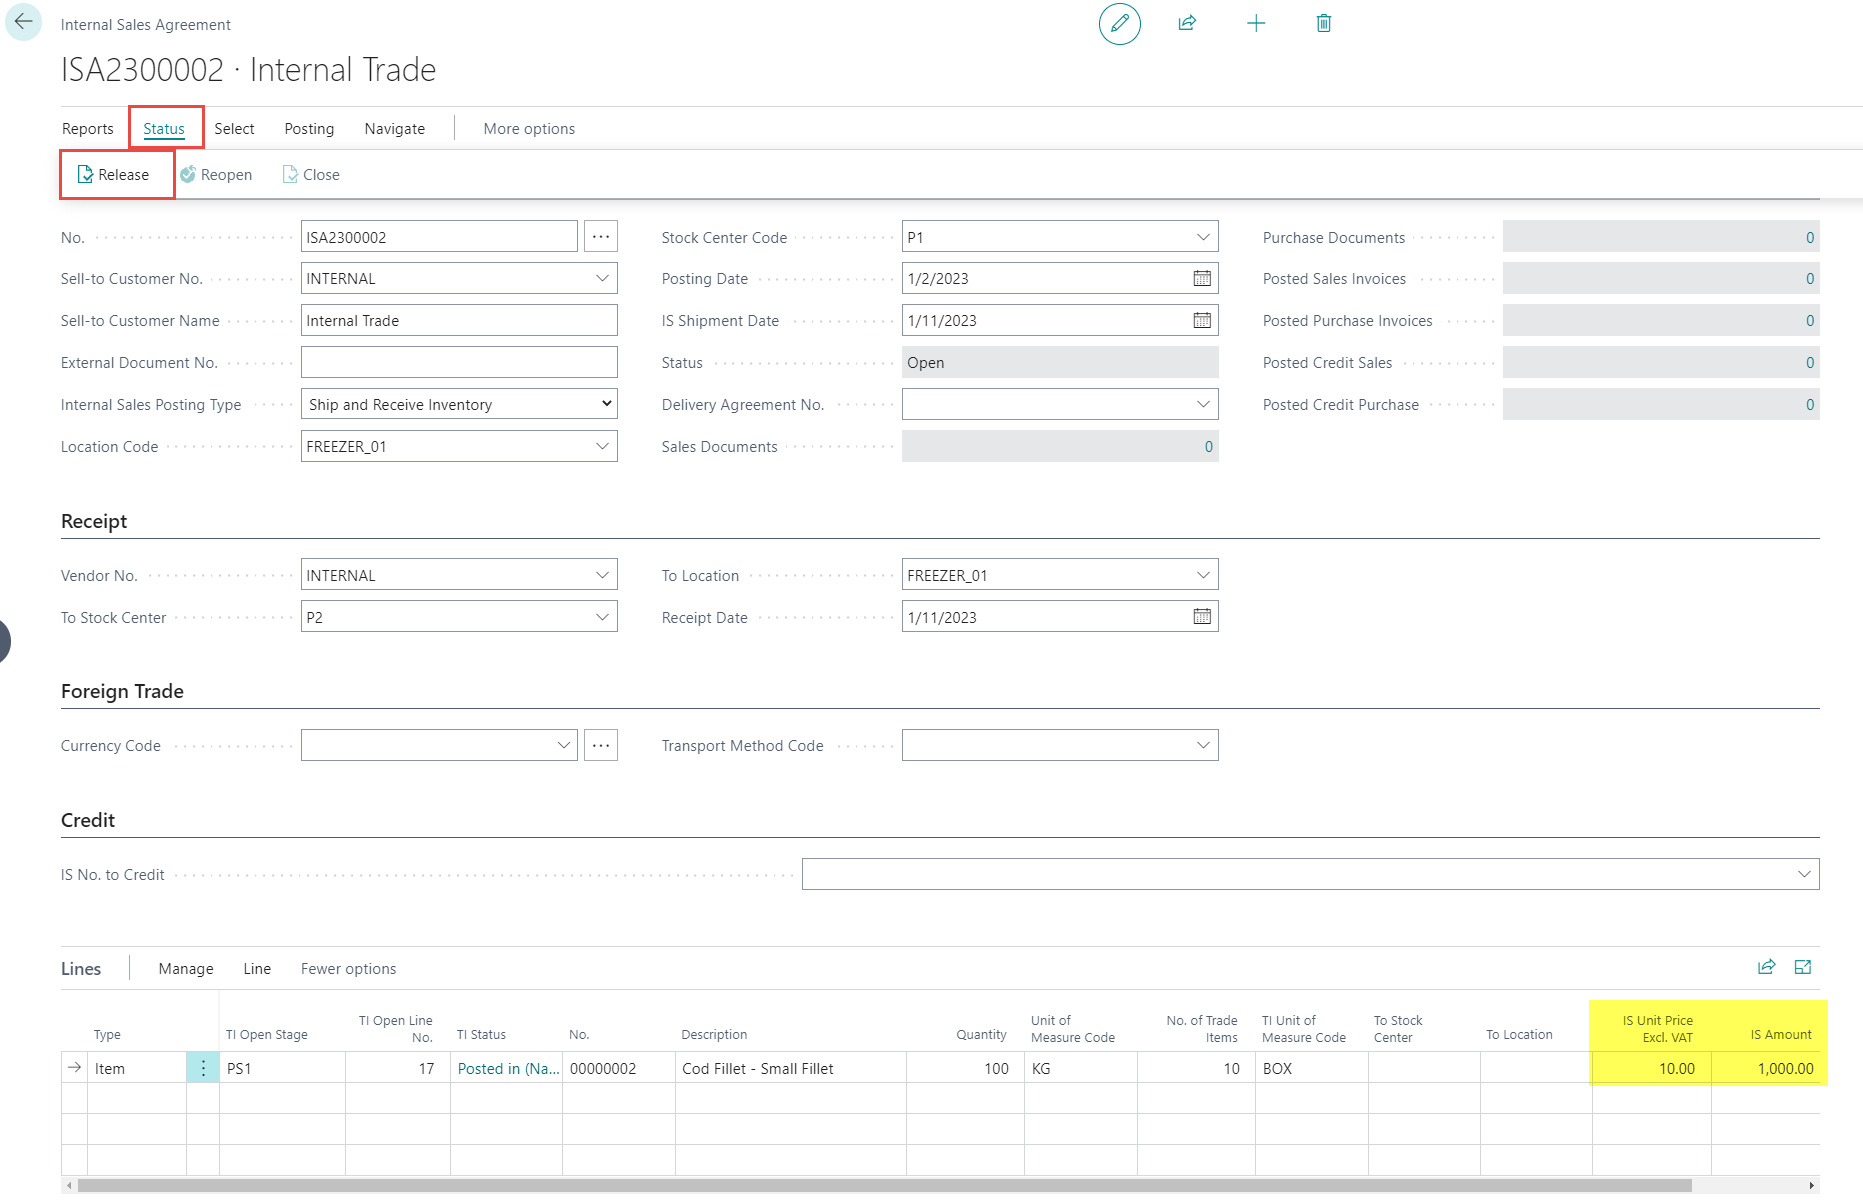1863x1202 pixels.
Task: Expand the Sell-to Customer No. dropdown
Action: coord(602,279)
